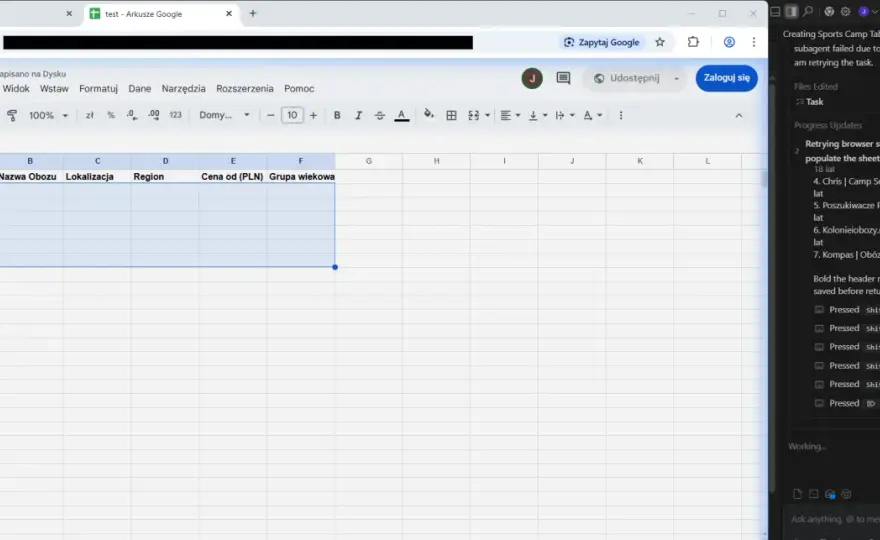
Task: Open the text color picker
Action: pos(401,115)
